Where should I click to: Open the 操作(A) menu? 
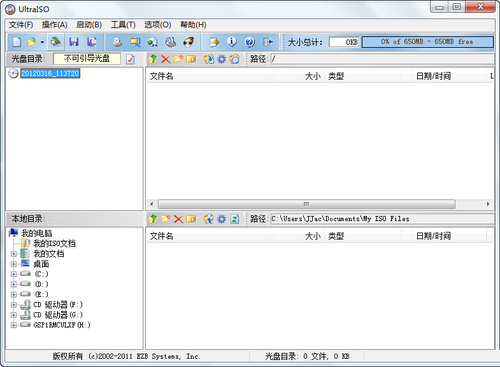[x=54, y=25]
